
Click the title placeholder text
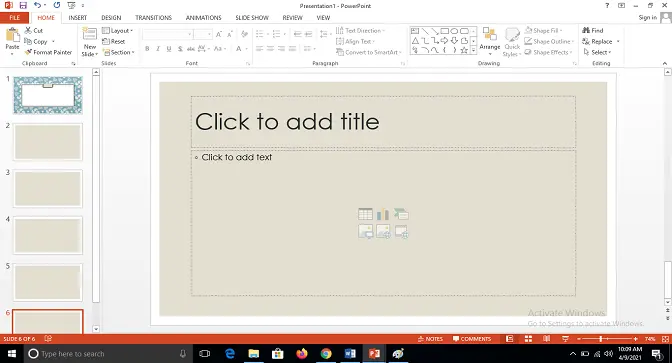tap(287, 122)
